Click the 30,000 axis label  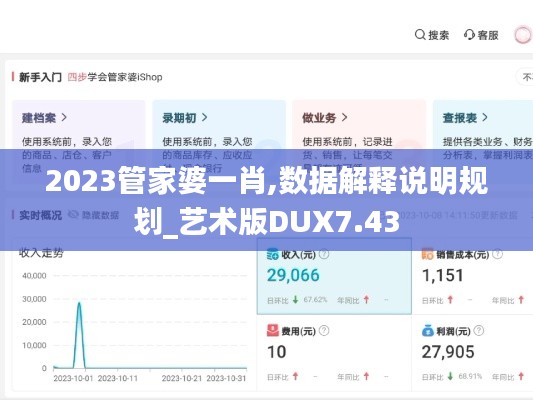[x=34, y=299]
